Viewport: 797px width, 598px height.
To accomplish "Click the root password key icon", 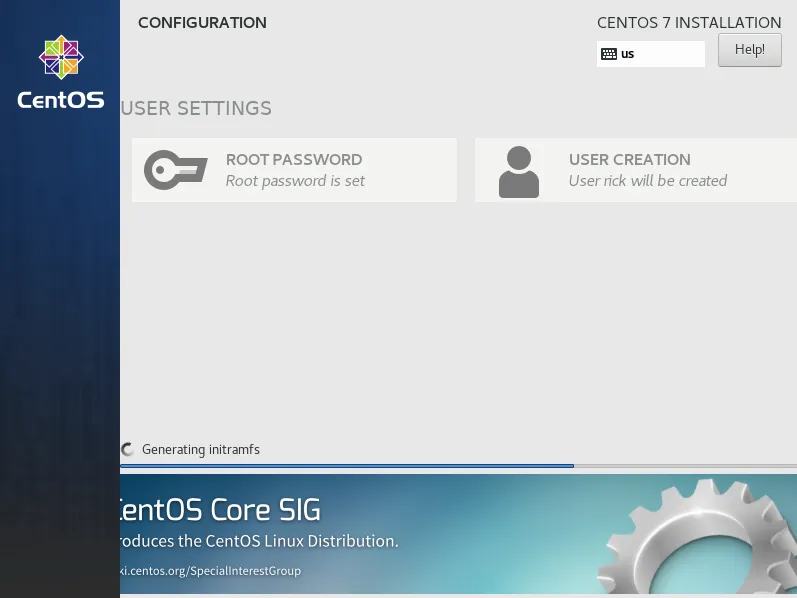I will (175, 170).
